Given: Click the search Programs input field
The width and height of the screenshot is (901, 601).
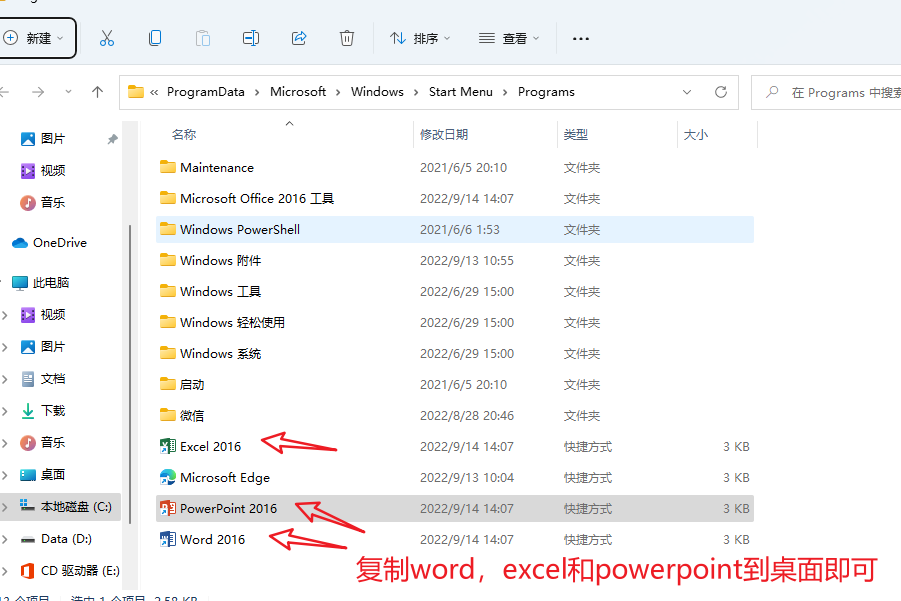Looking at the screenshot, I should tap(840, 92).
